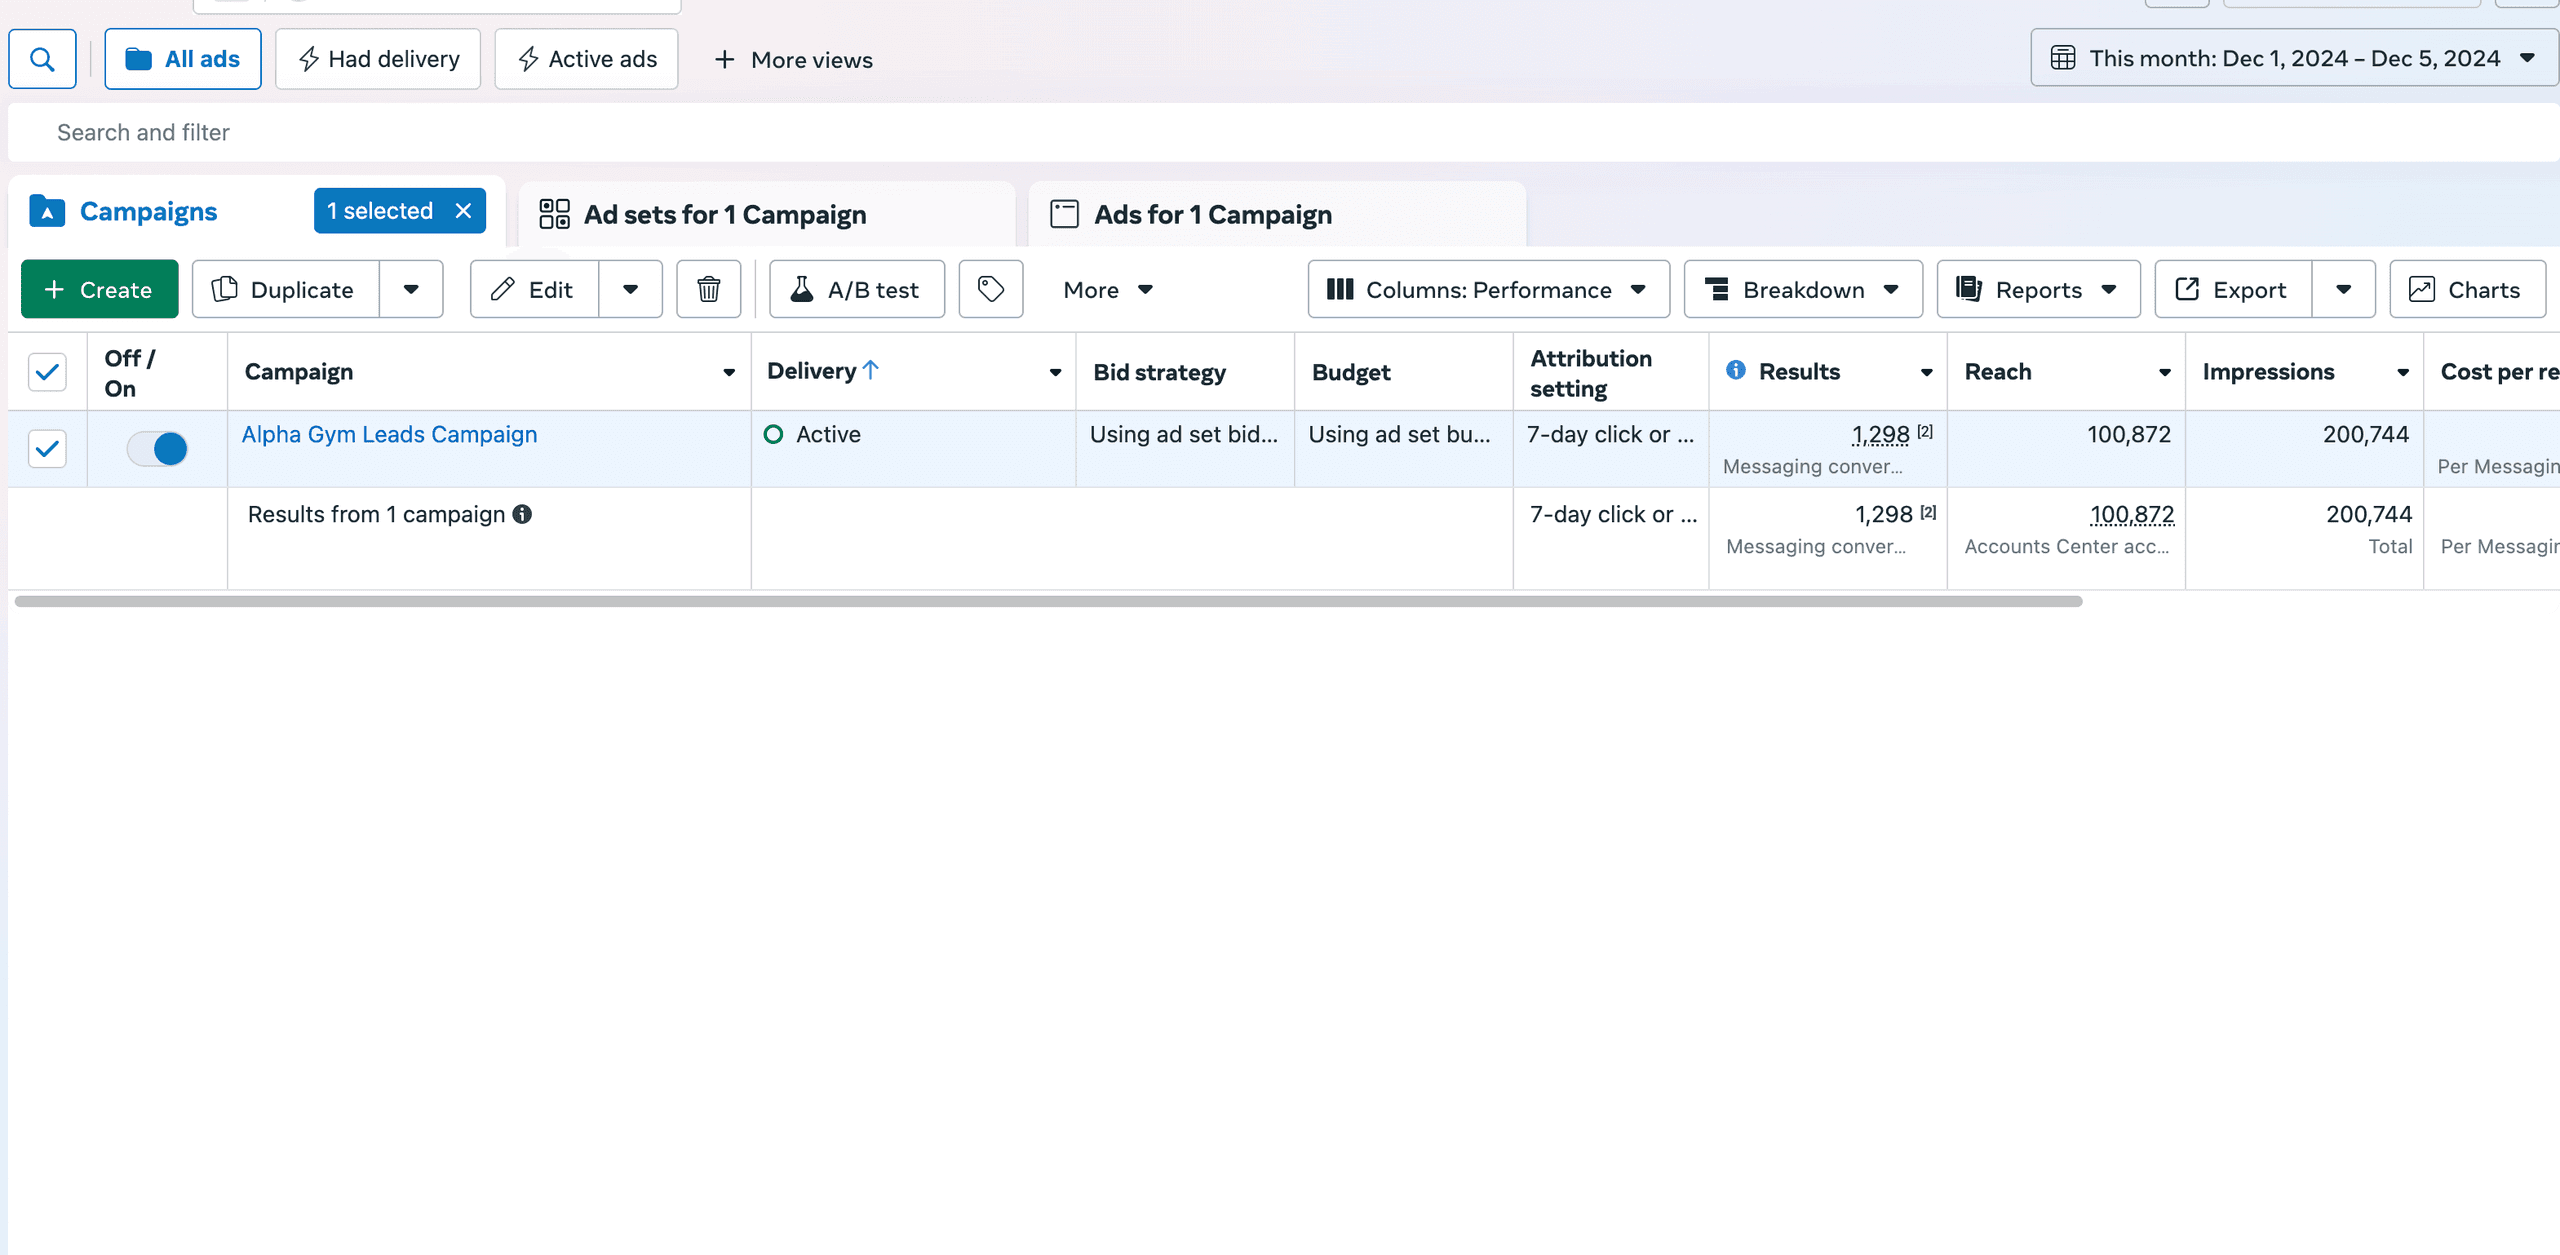Screen dimensions: 2560x1255
Task: Open the Reports dropdown
Action: (x=2038, y=290)
